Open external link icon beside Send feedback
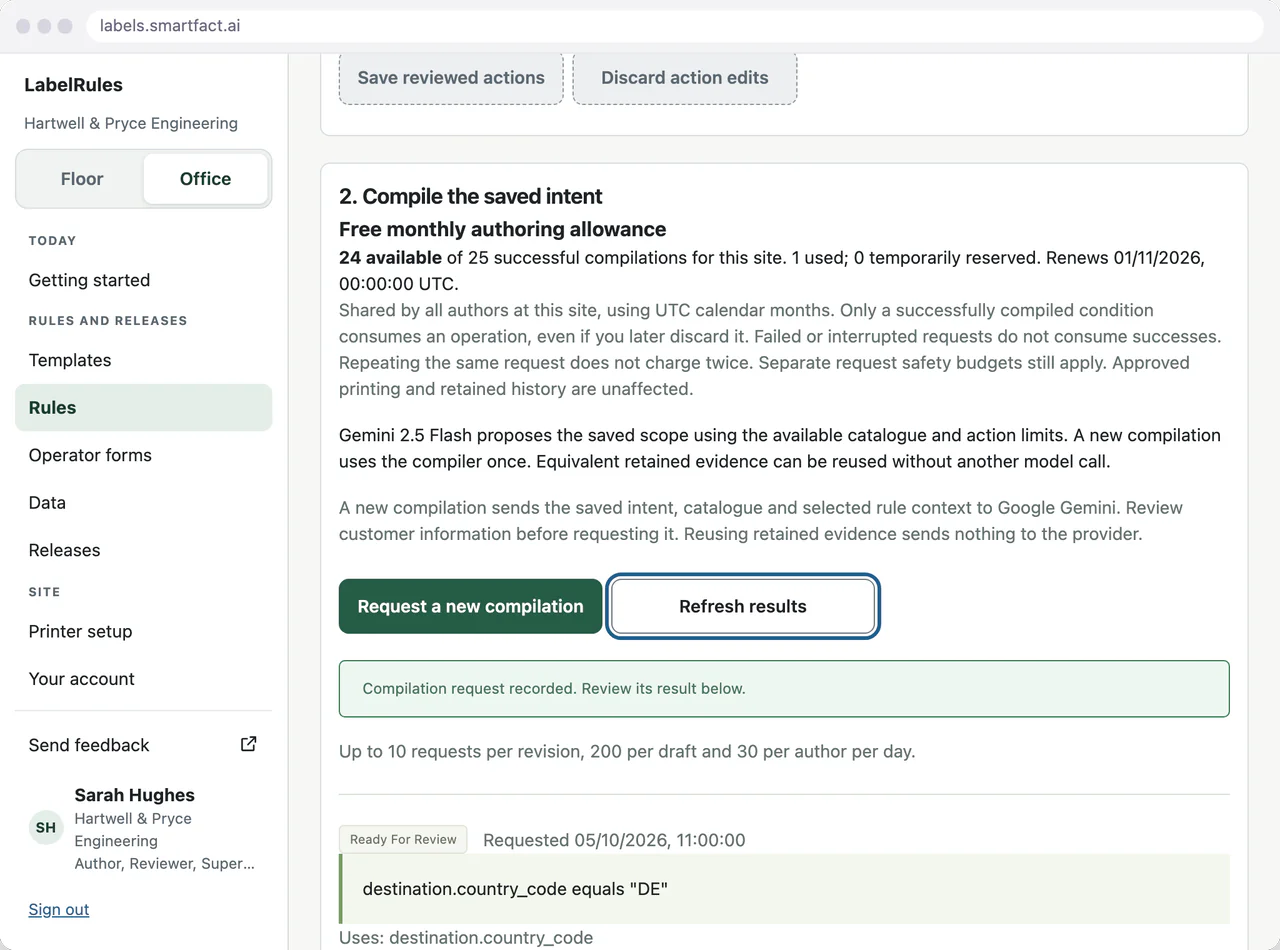This screenshot has width=1280, height=950. pos(248,744)
